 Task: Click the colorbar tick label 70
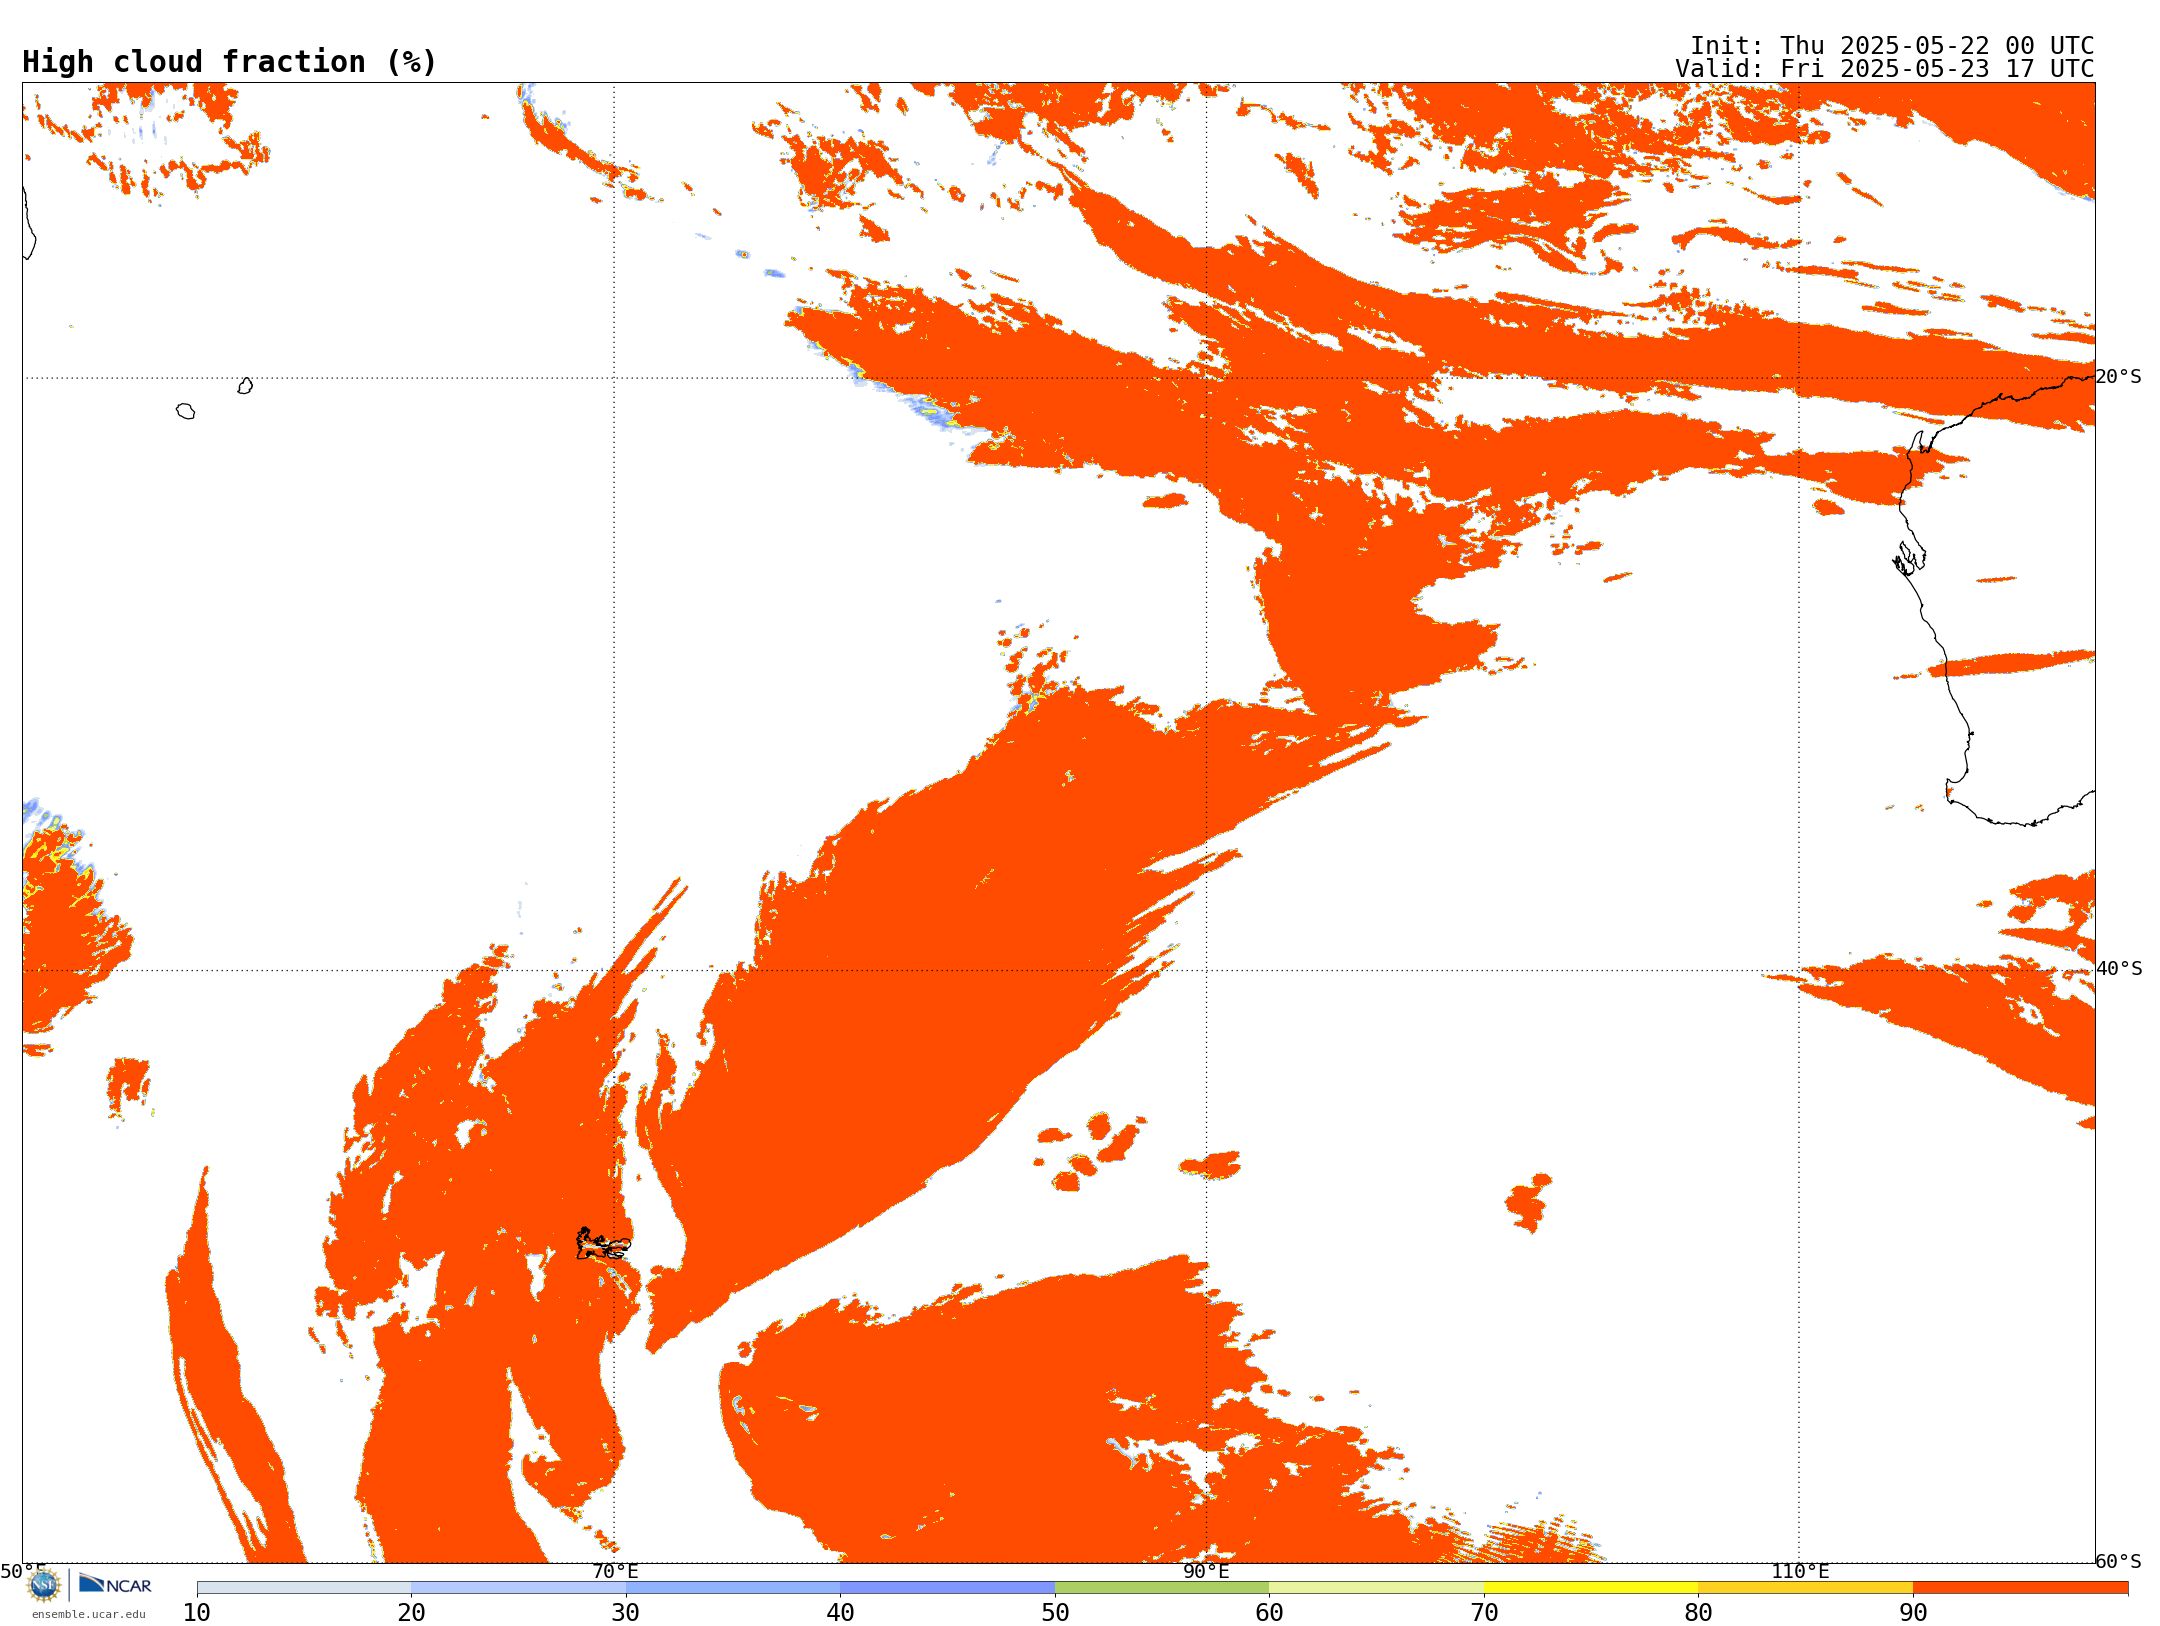pyautogui.click(x=1484, y=1613)
